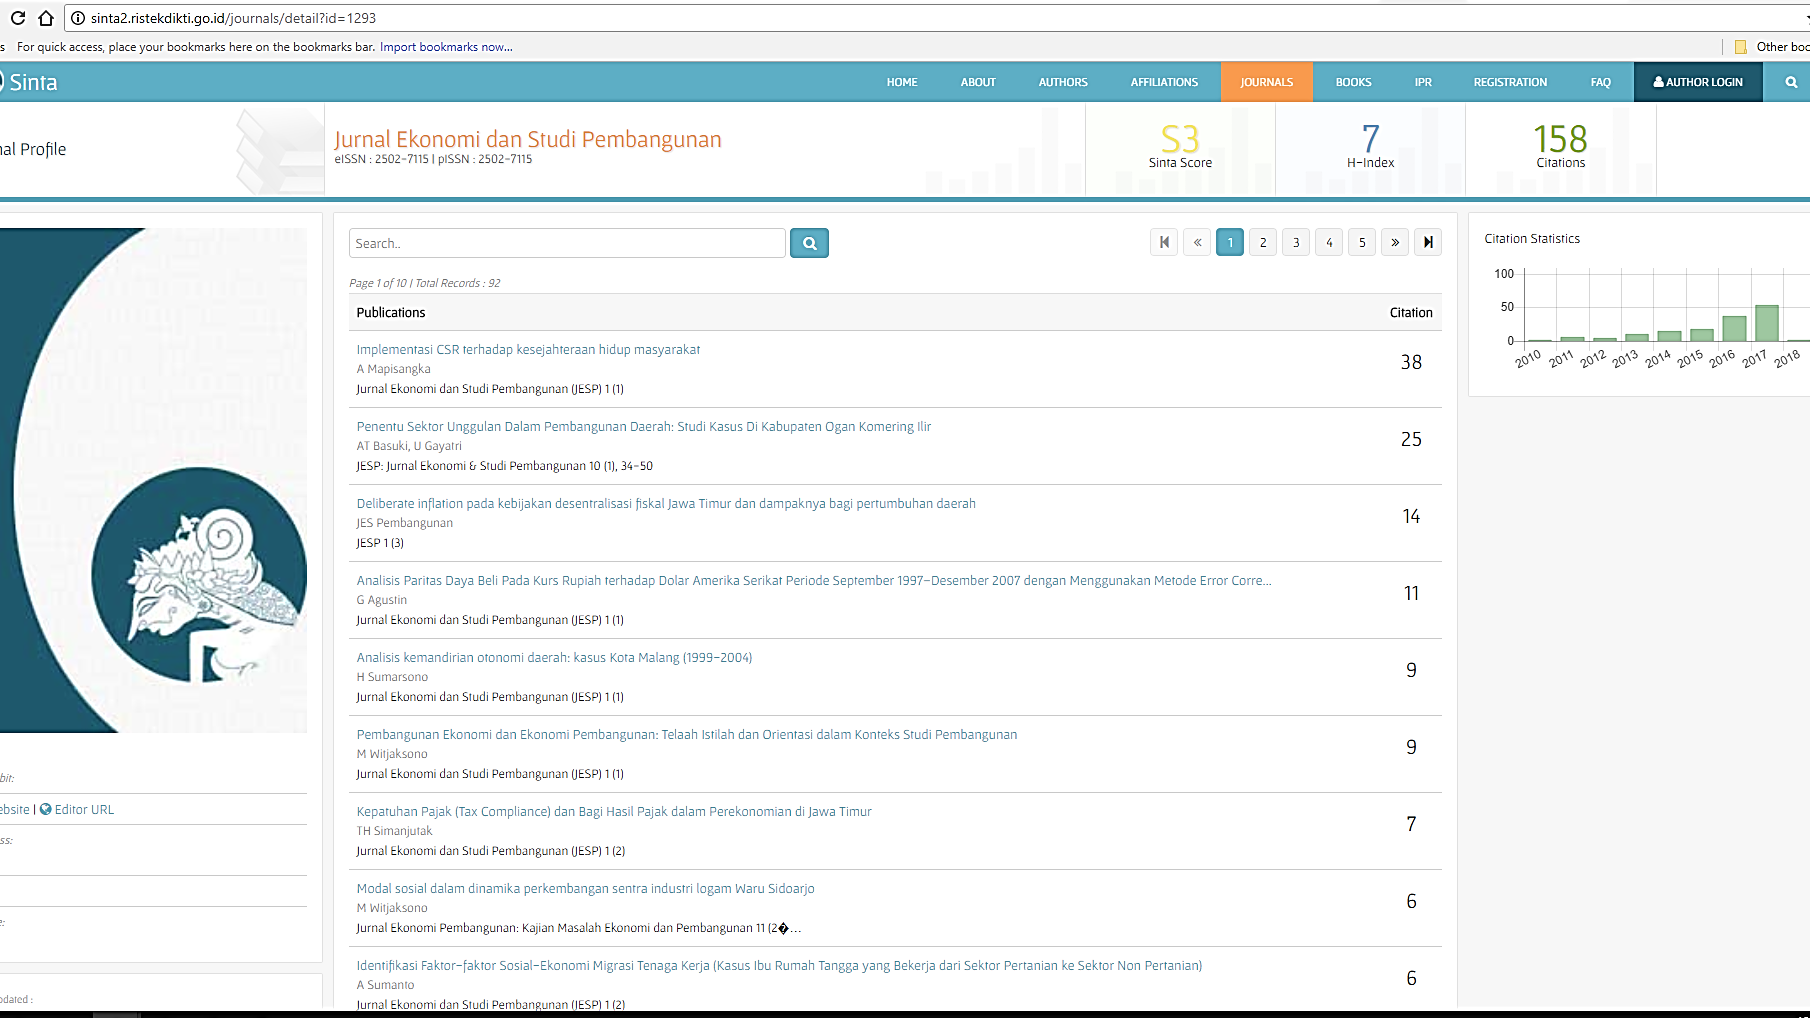Jump to first page pagination icon
Viewport: 1810px width, 1018px height.
[1164, 242]
